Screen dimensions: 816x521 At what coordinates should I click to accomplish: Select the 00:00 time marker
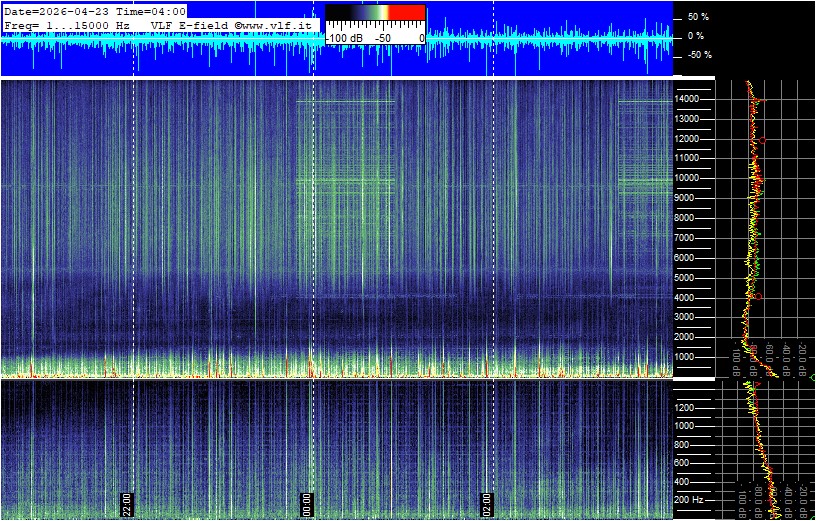[x=307, y=502]
